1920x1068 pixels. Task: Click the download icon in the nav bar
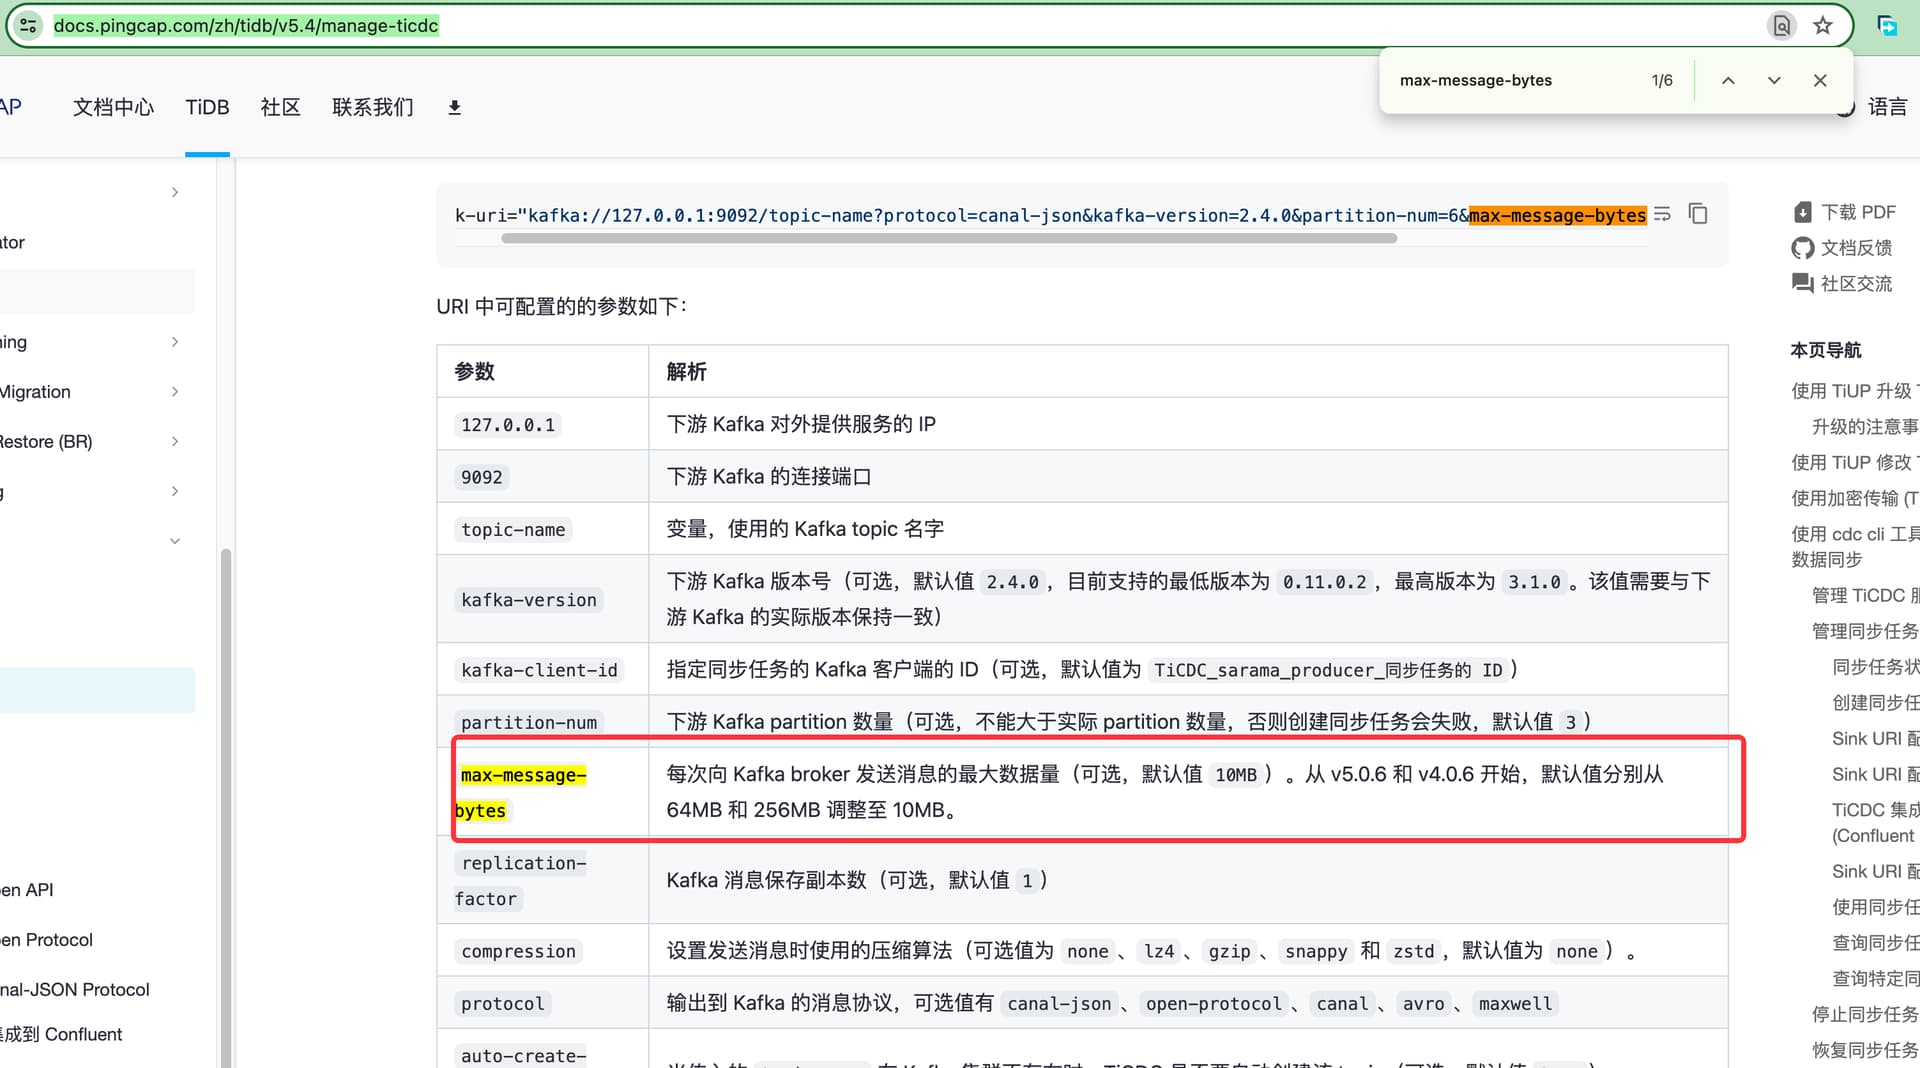(454, 107)
